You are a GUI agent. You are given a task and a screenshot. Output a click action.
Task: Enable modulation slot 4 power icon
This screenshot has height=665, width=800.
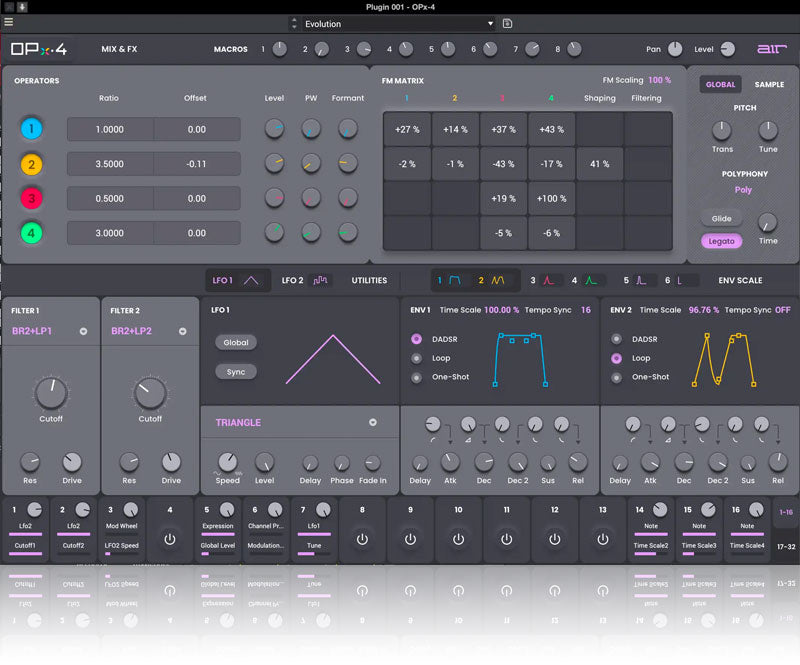tap(170, 539)
